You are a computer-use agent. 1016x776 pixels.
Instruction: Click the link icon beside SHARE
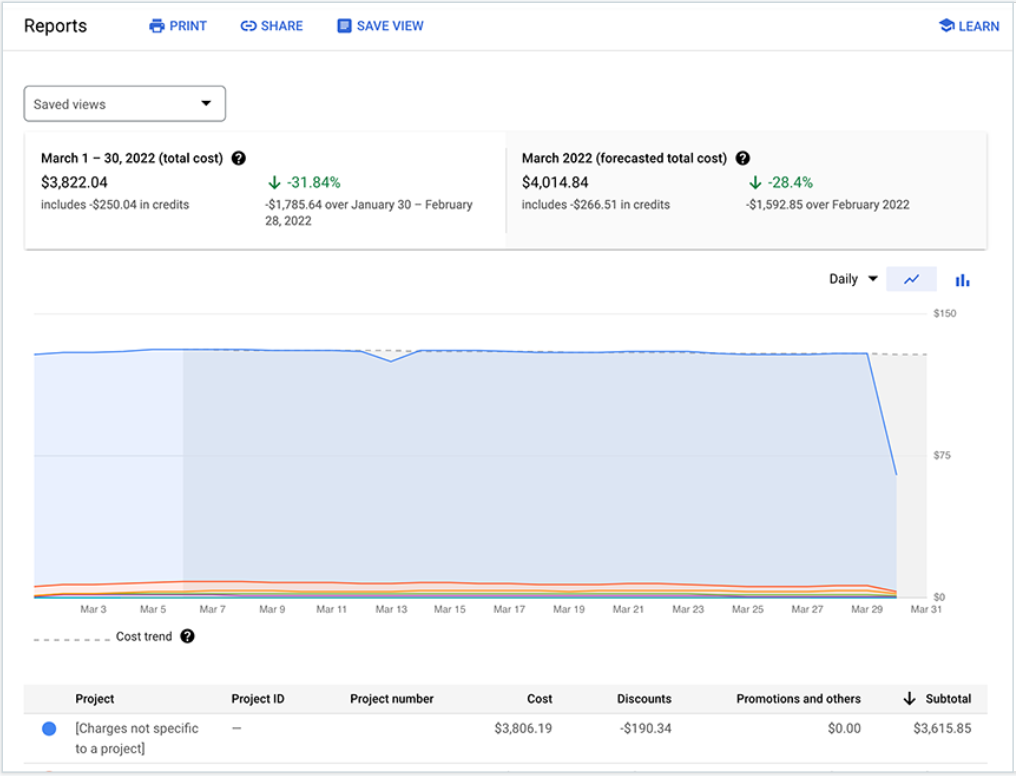click(x=248, y=26)
